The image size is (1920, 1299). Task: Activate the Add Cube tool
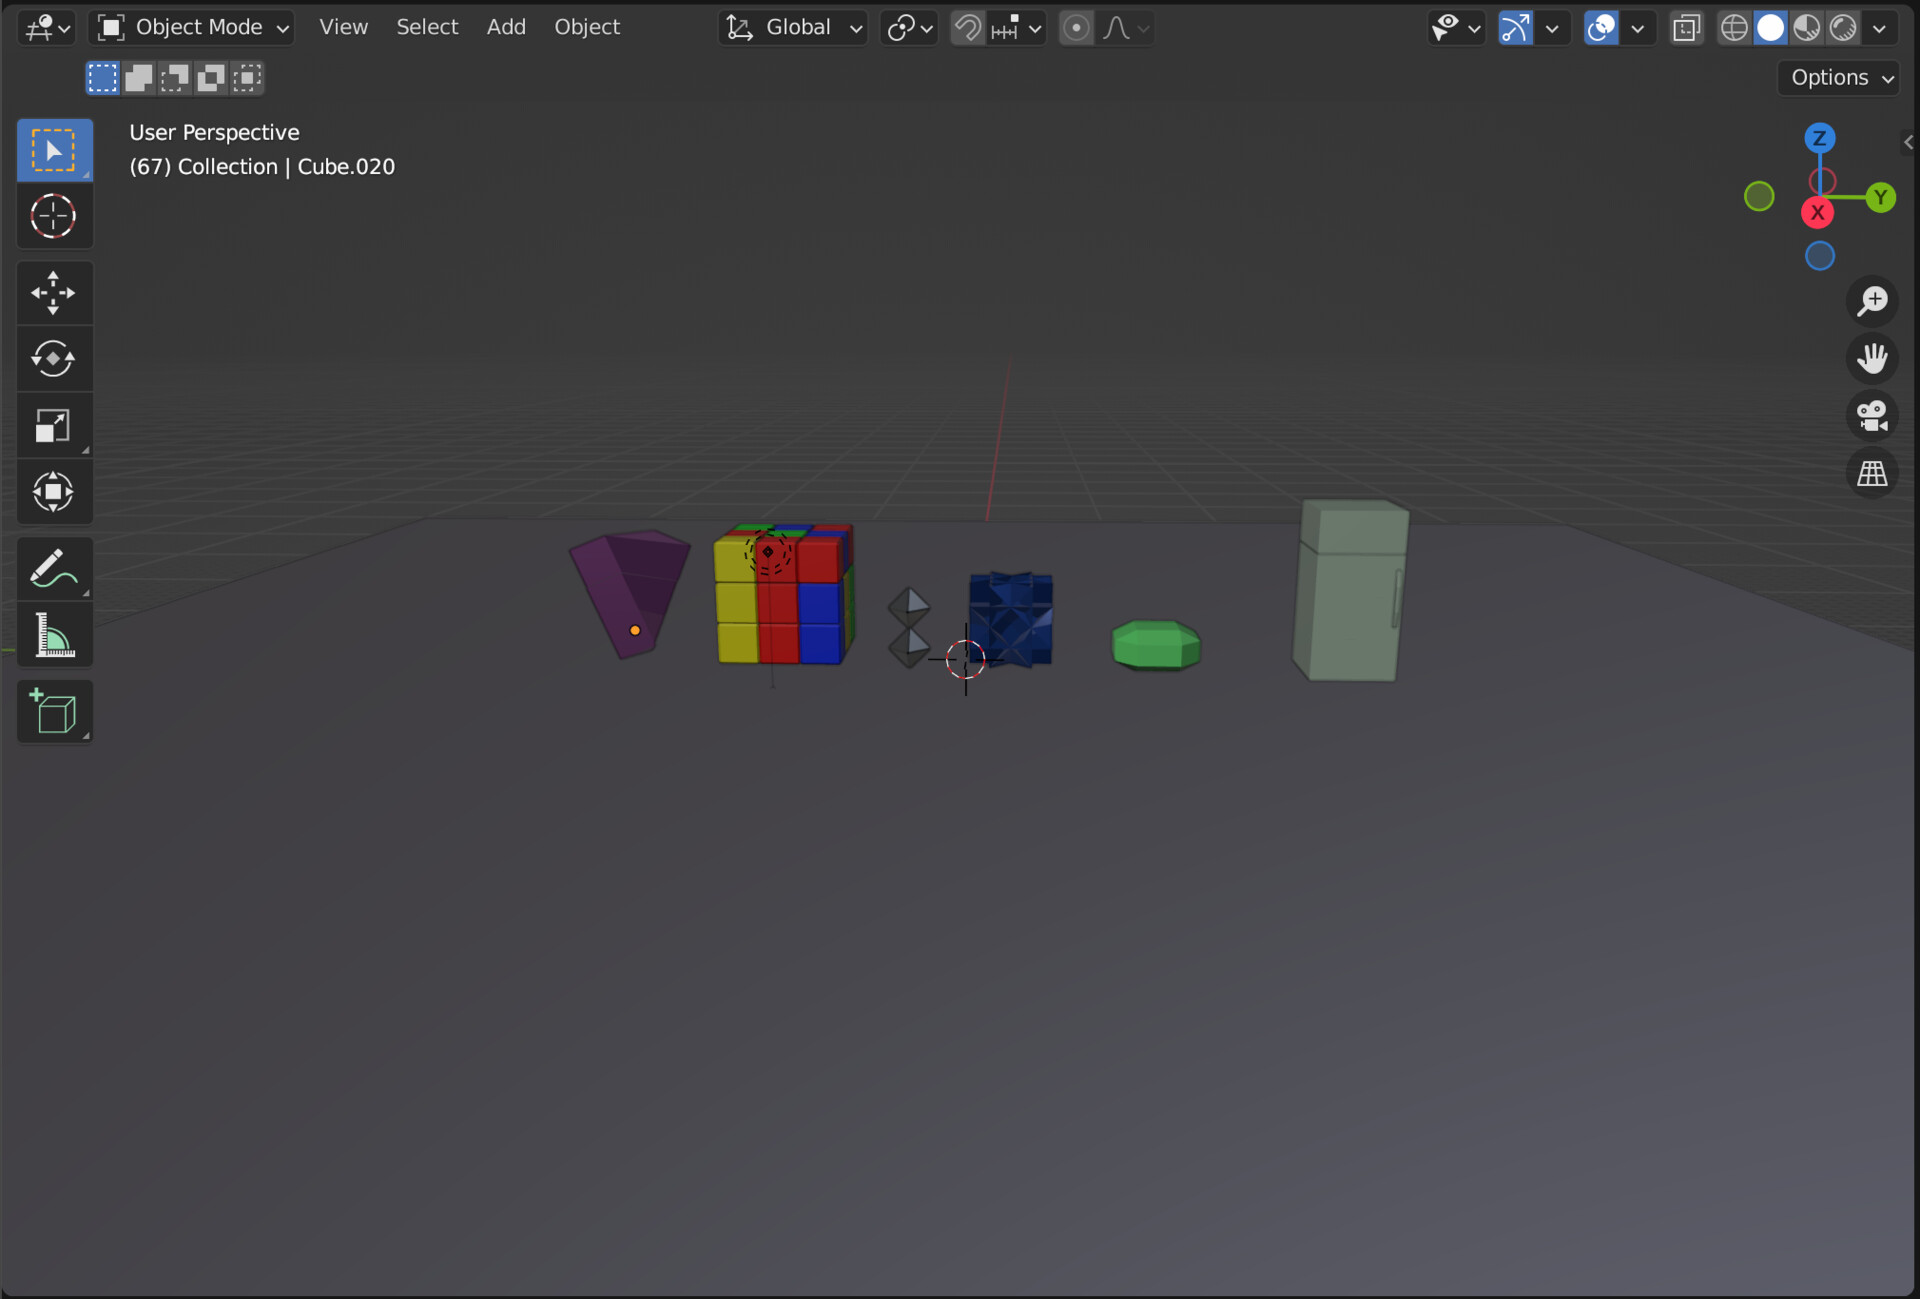pyautogui.click(x=54, y=711)
